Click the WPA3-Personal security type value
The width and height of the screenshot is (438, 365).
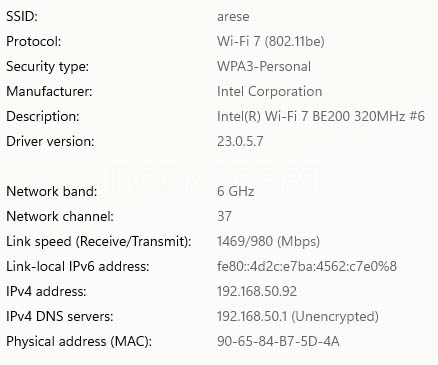(x=264, y=66)
